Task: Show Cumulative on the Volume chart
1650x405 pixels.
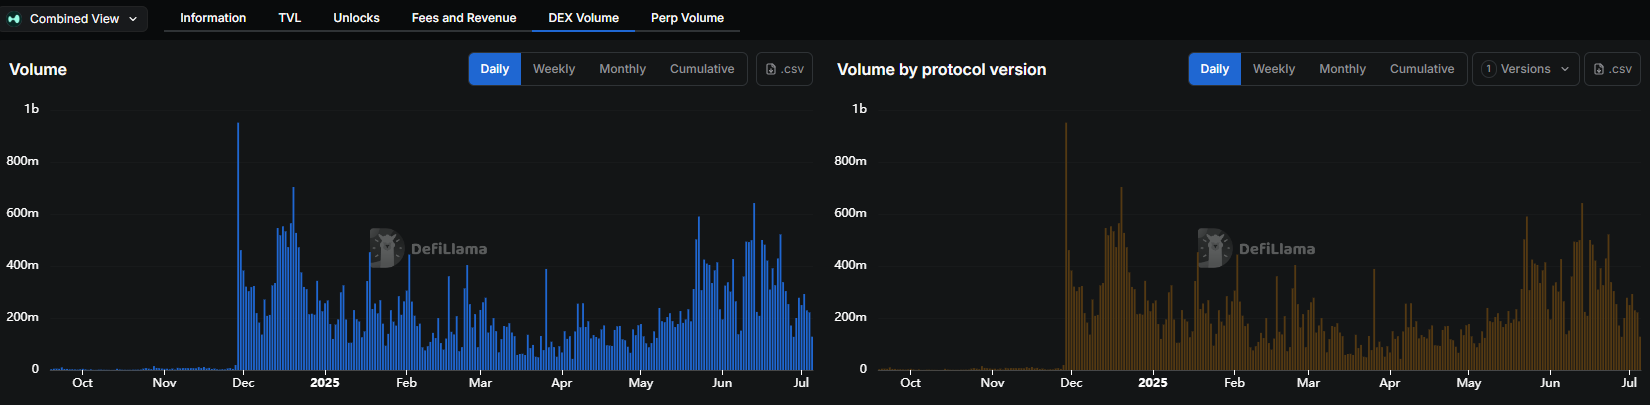Action: point(702,69)
